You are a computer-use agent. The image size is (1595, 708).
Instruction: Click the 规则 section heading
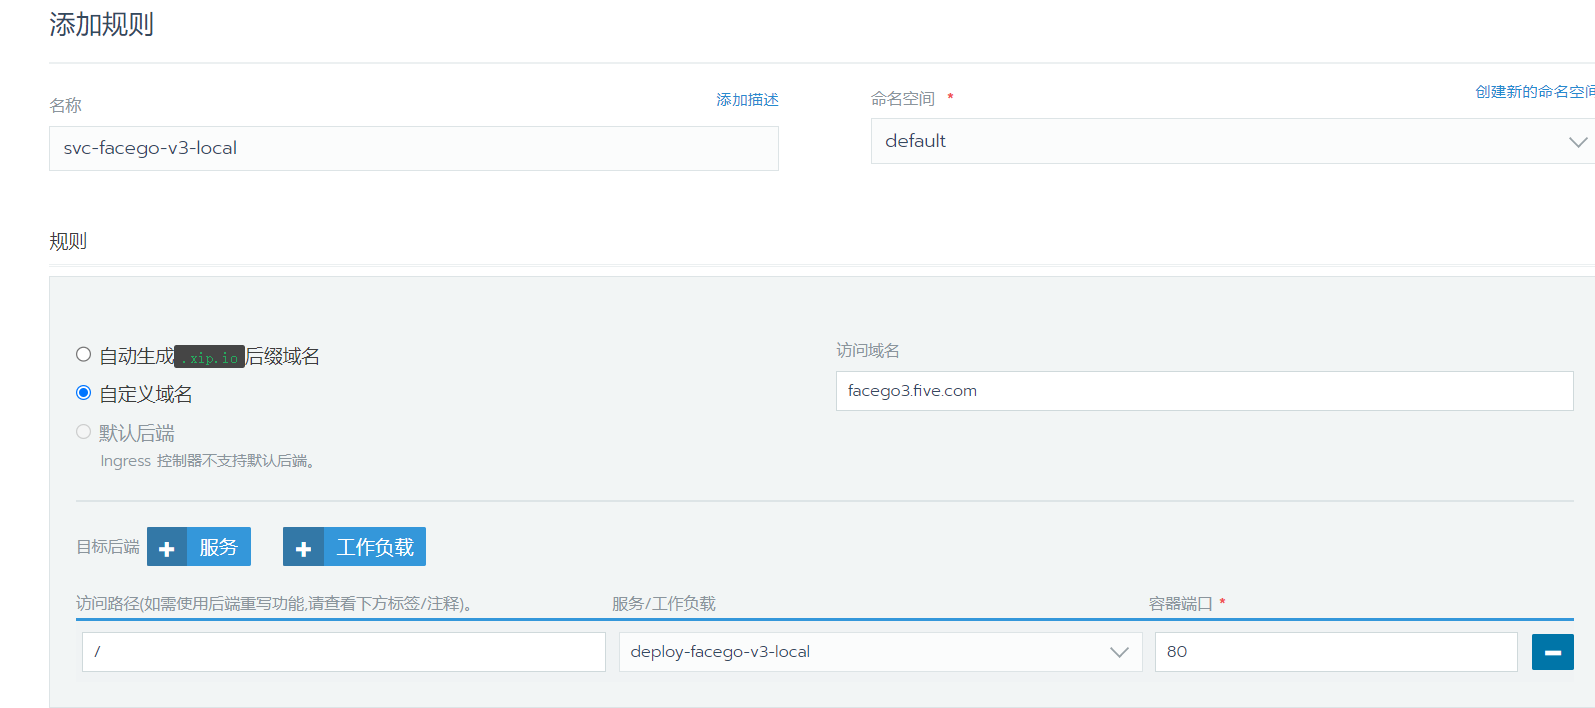[x=68, y=241]
